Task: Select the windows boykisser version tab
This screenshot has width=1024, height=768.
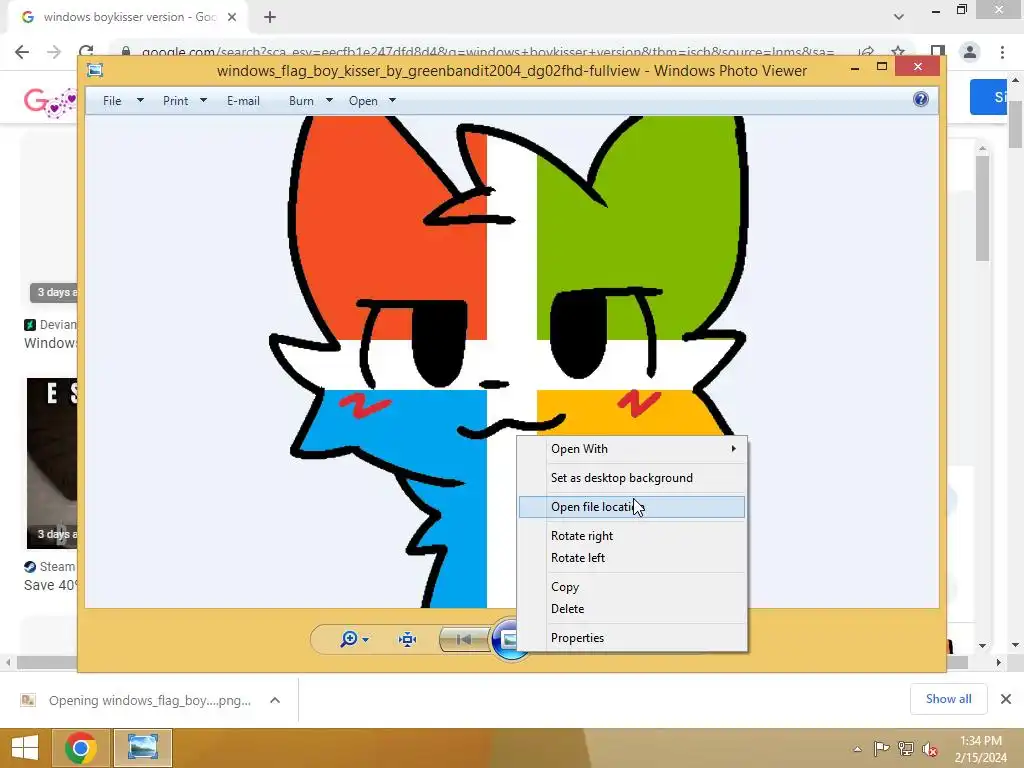Action: 129,17
